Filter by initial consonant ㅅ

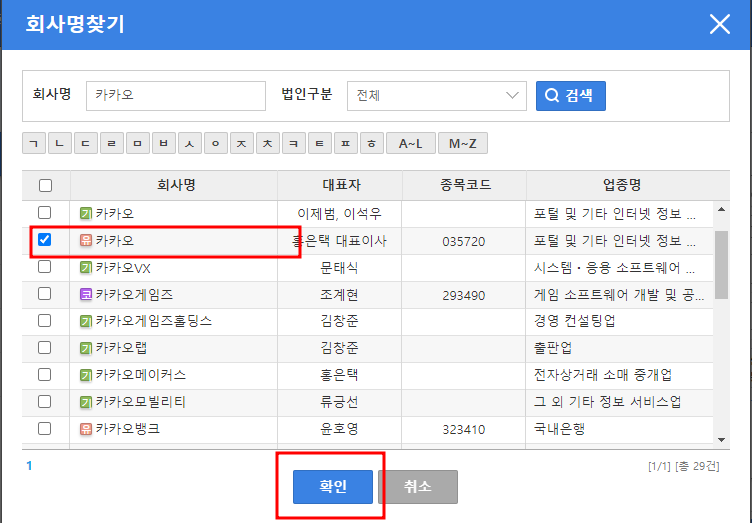189,143
